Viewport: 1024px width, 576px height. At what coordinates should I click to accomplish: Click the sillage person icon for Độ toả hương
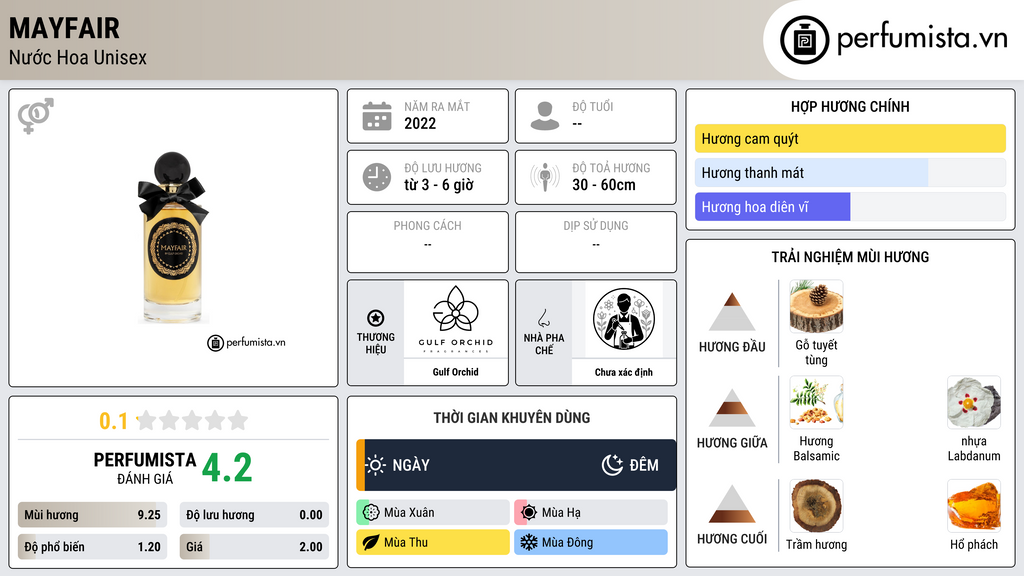545,177
